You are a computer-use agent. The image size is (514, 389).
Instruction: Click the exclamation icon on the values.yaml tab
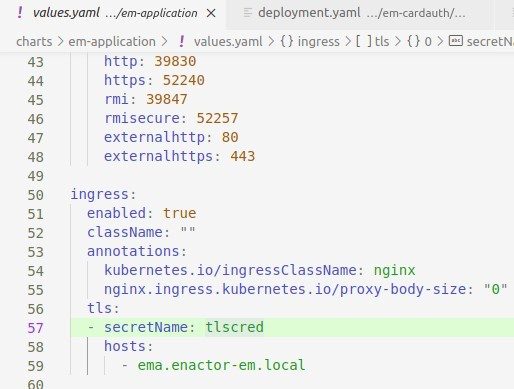(20, 13)
